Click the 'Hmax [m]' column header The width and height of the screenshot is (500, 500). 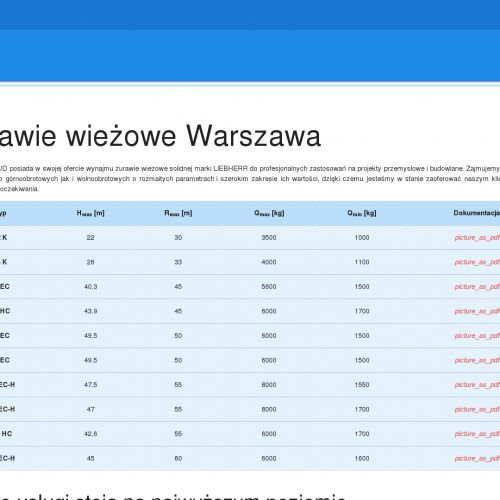click(x=90, y=213)
